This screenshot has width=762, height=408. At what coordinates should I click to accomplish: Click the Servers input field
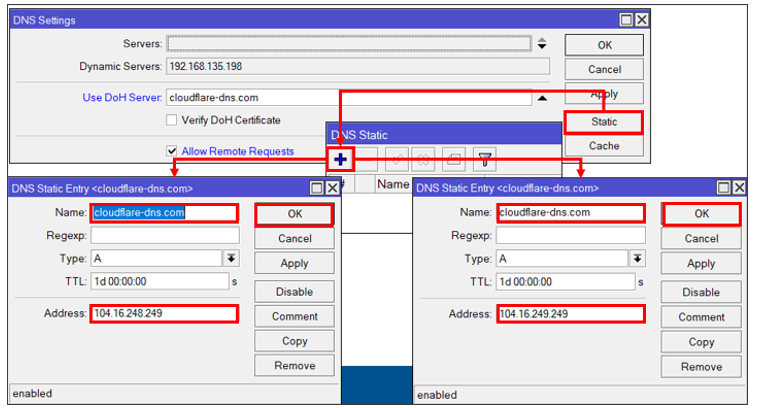349,44
